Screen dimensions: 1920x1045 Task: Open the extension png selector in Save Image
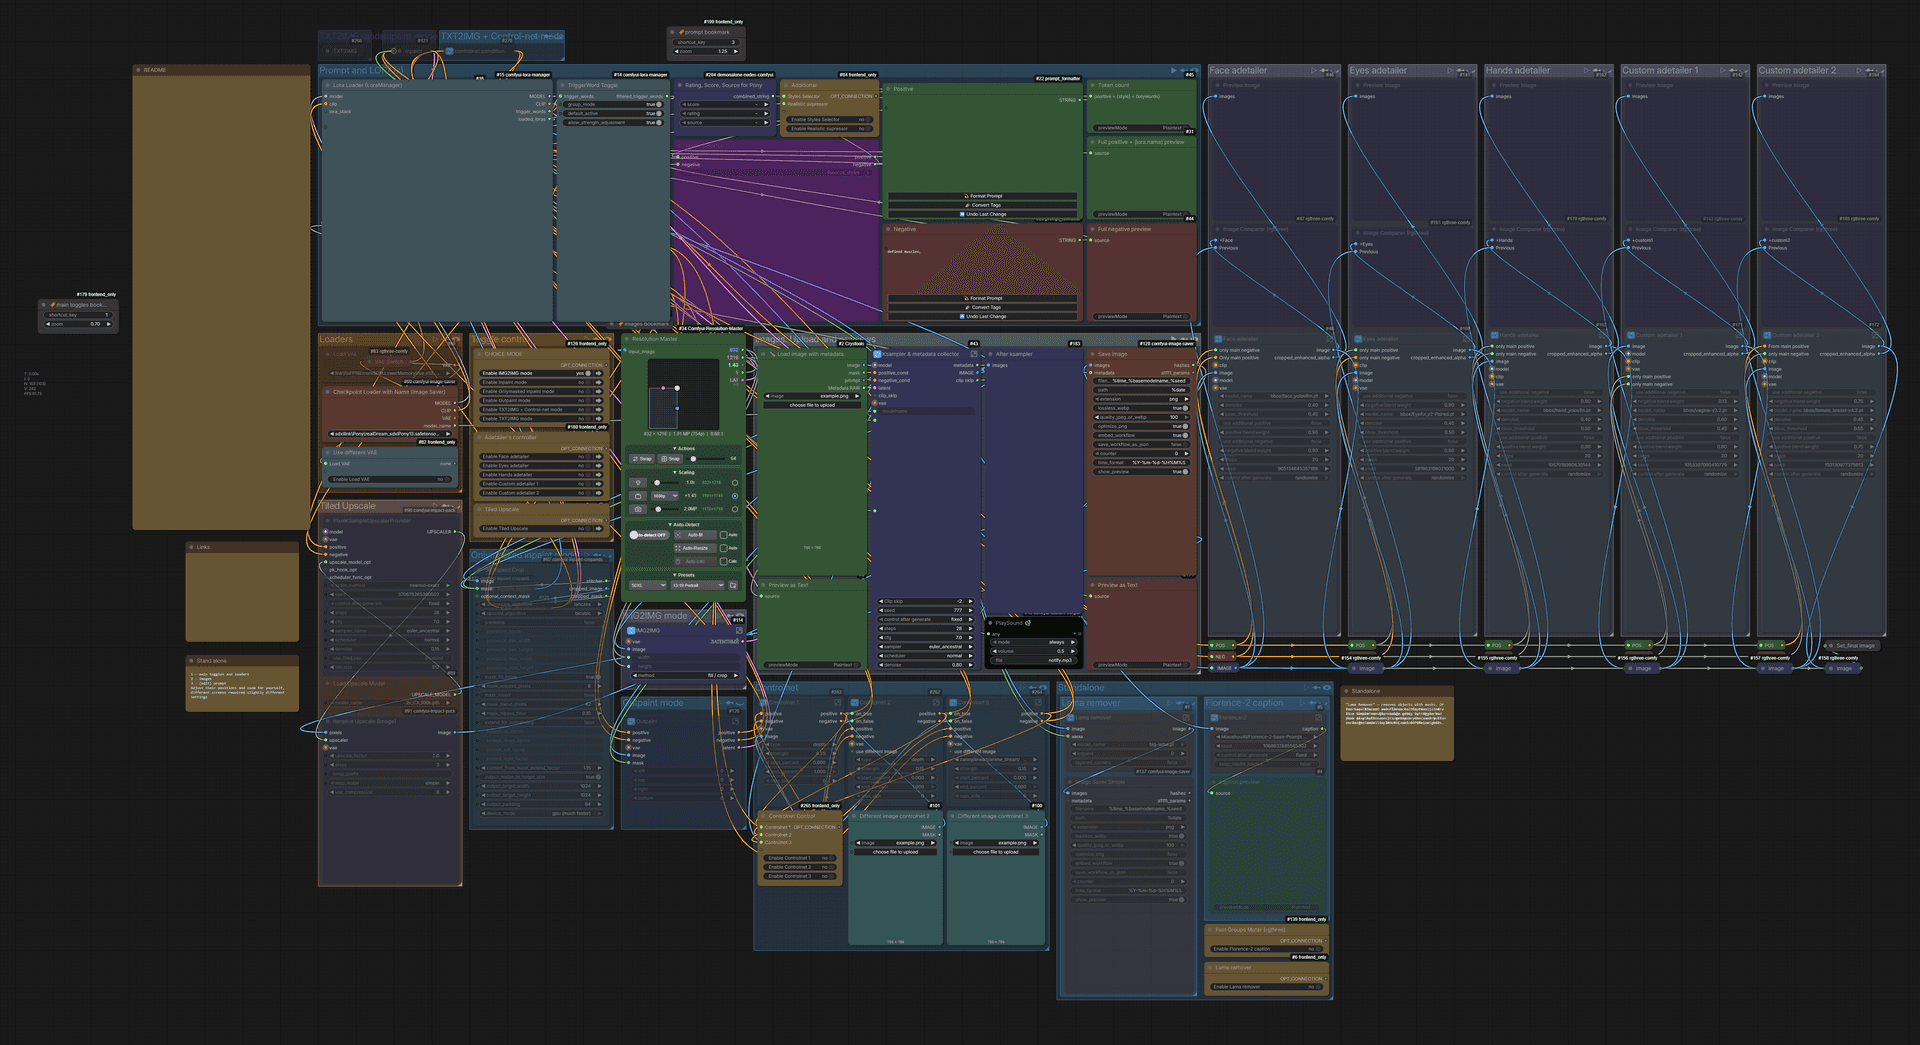coord(1142,399)
